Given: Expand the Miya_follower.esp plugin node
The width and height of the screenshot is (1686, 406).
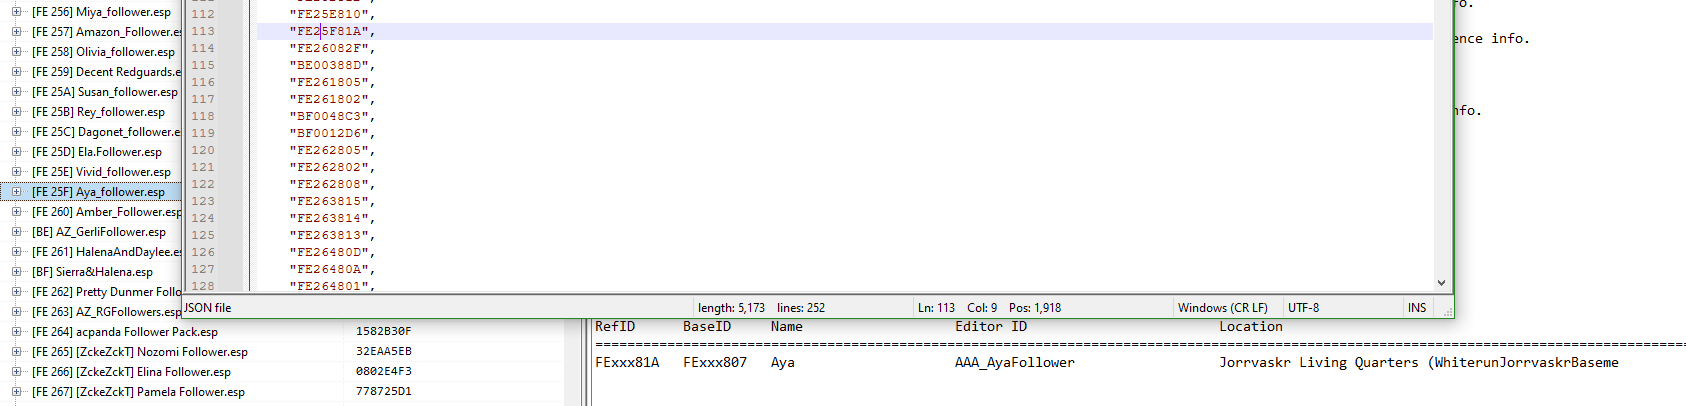Looking at the screenshot, I should 16,12.
